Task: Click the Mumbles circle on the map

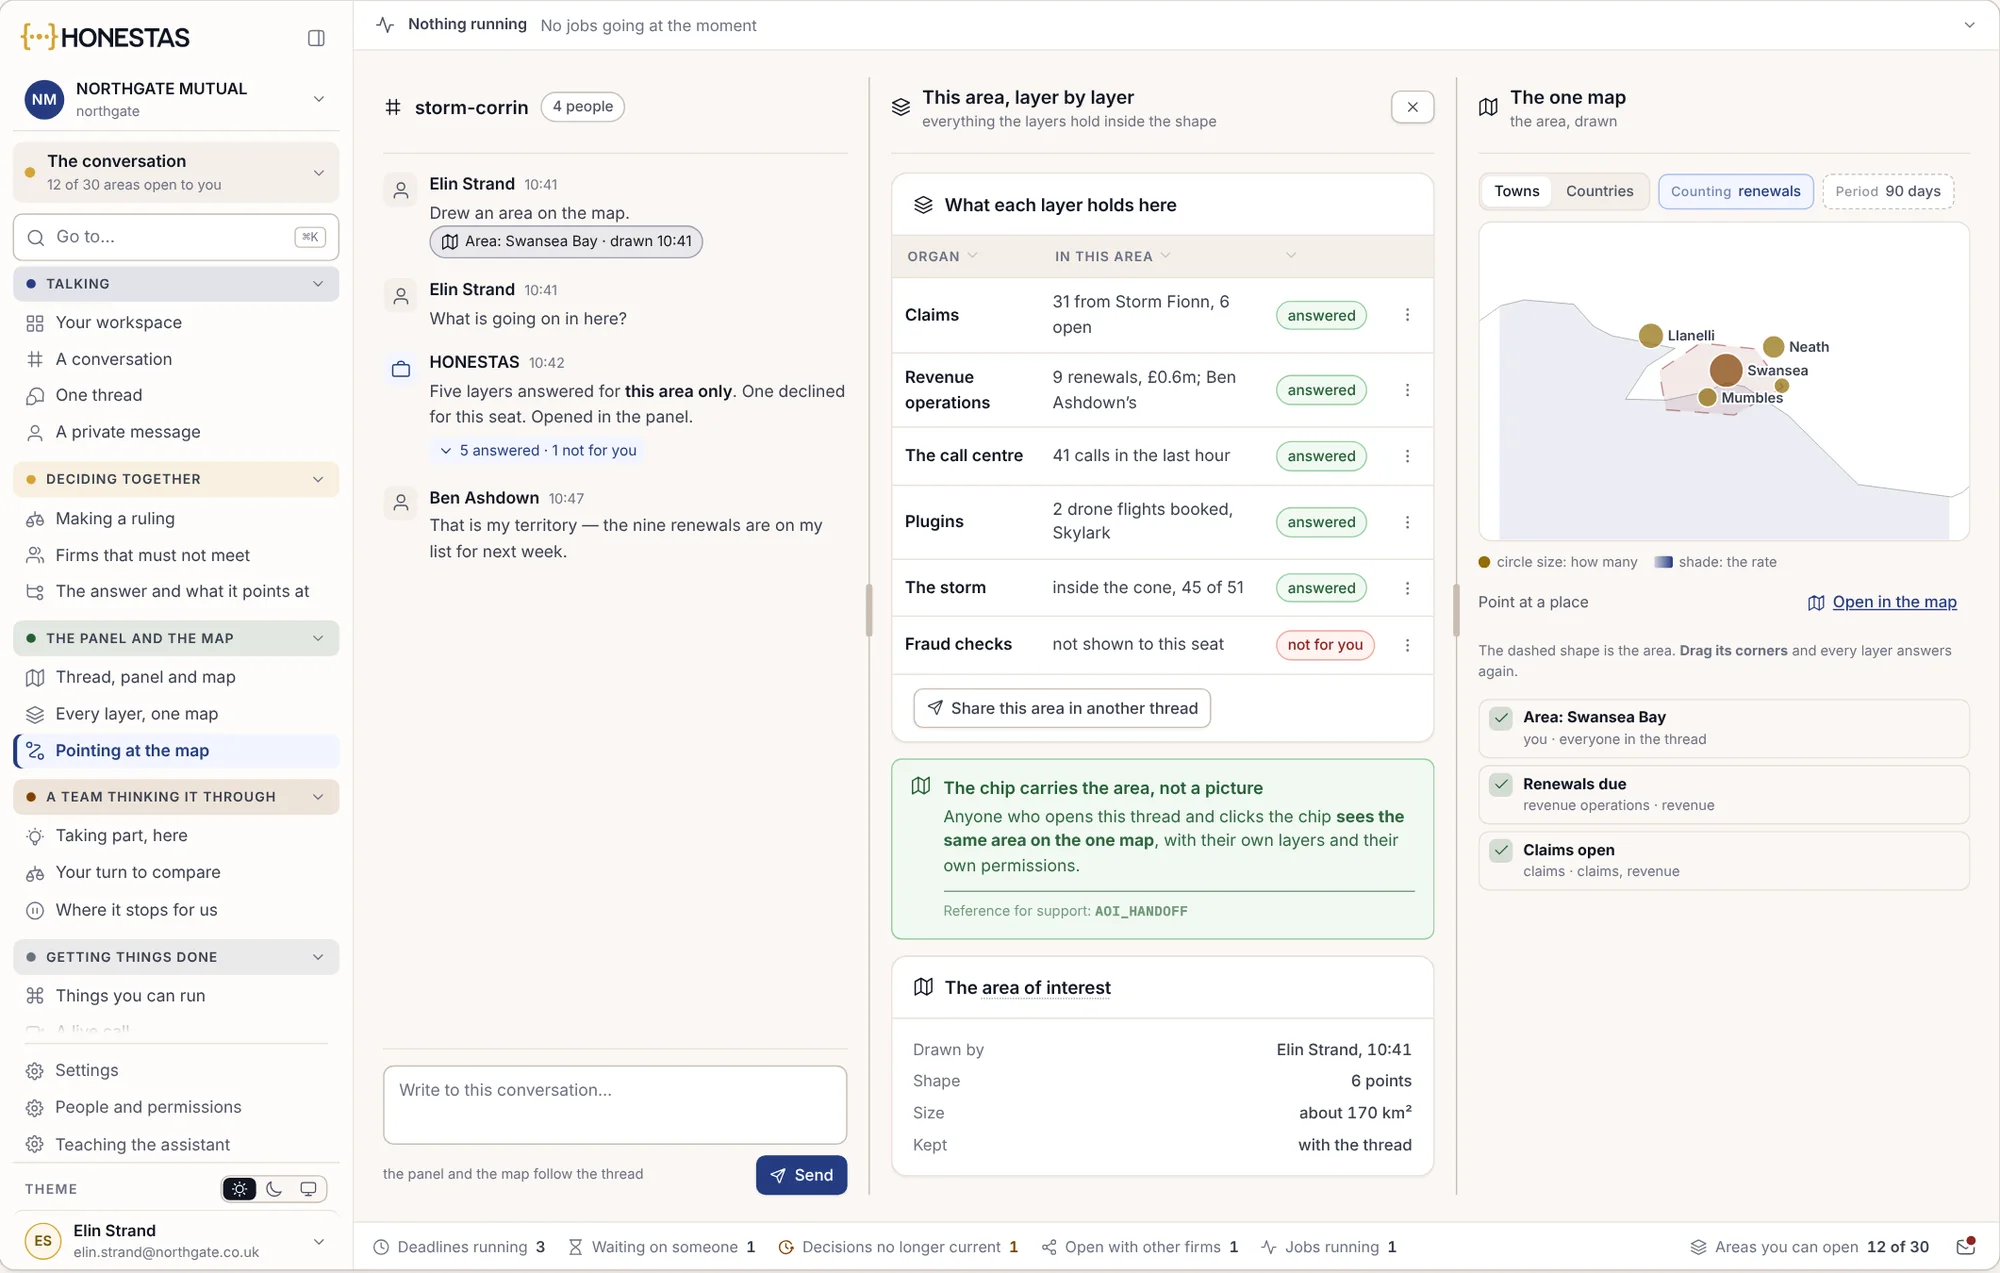Action: pyautogui.click(x=1707, y=398)
